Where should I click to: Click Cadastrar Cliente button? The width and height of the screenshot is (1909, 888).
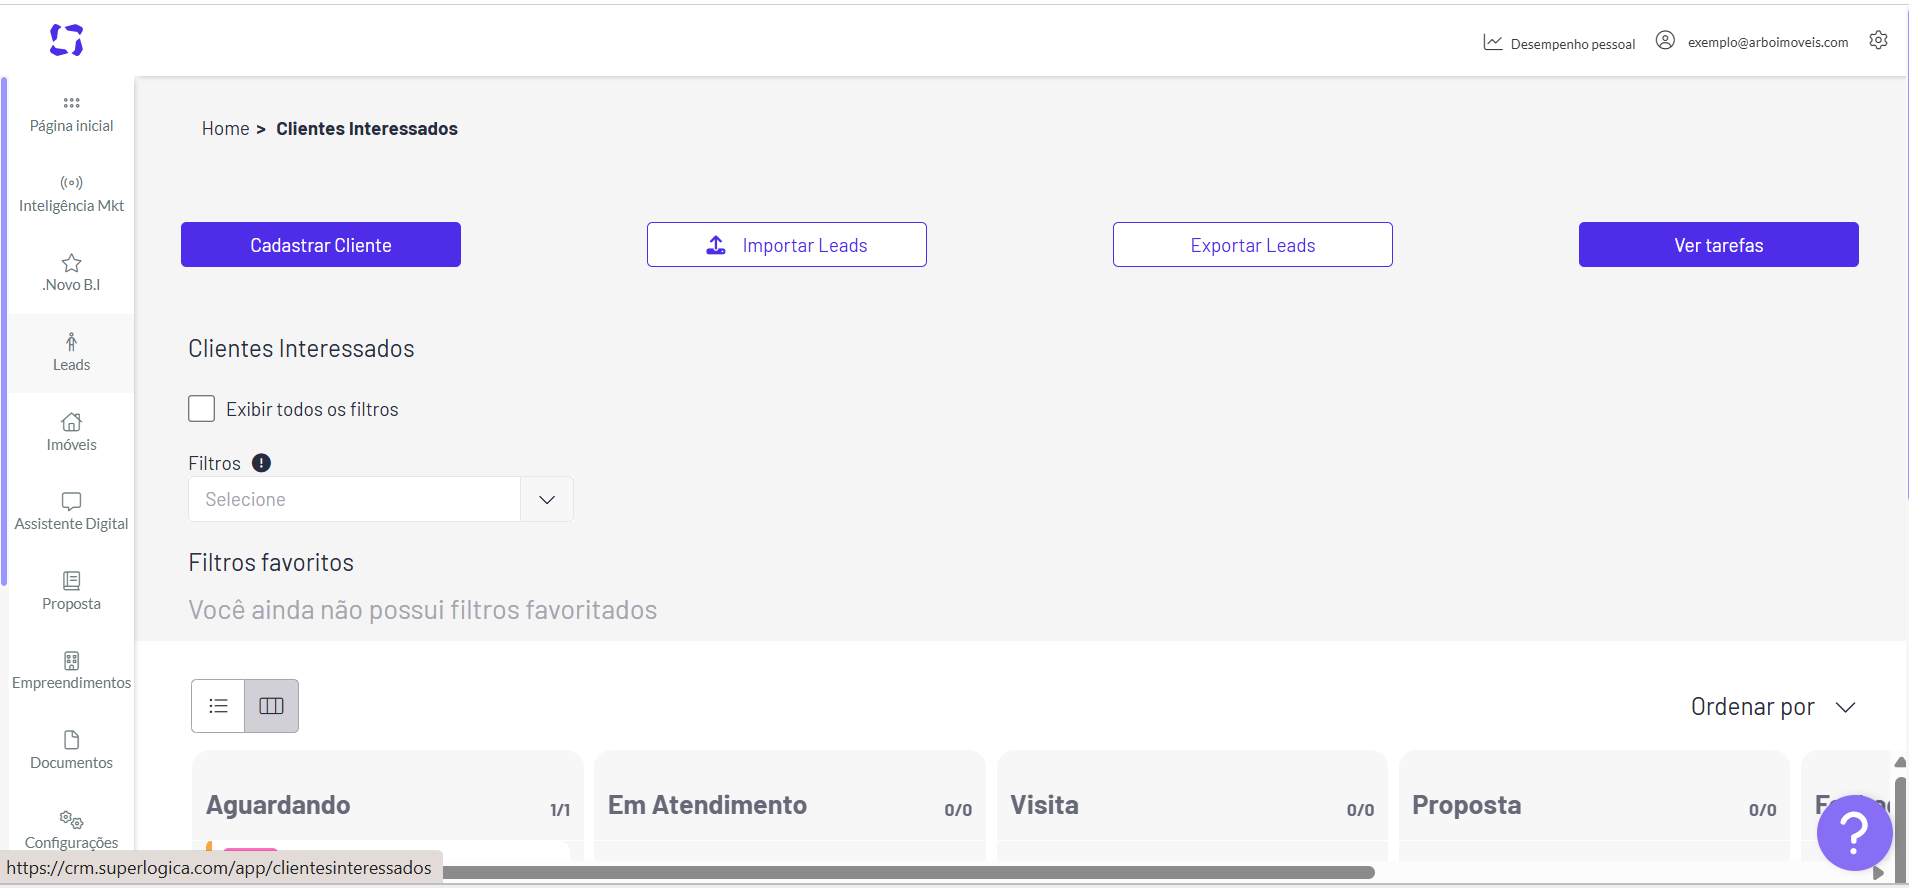coord(321,245)
